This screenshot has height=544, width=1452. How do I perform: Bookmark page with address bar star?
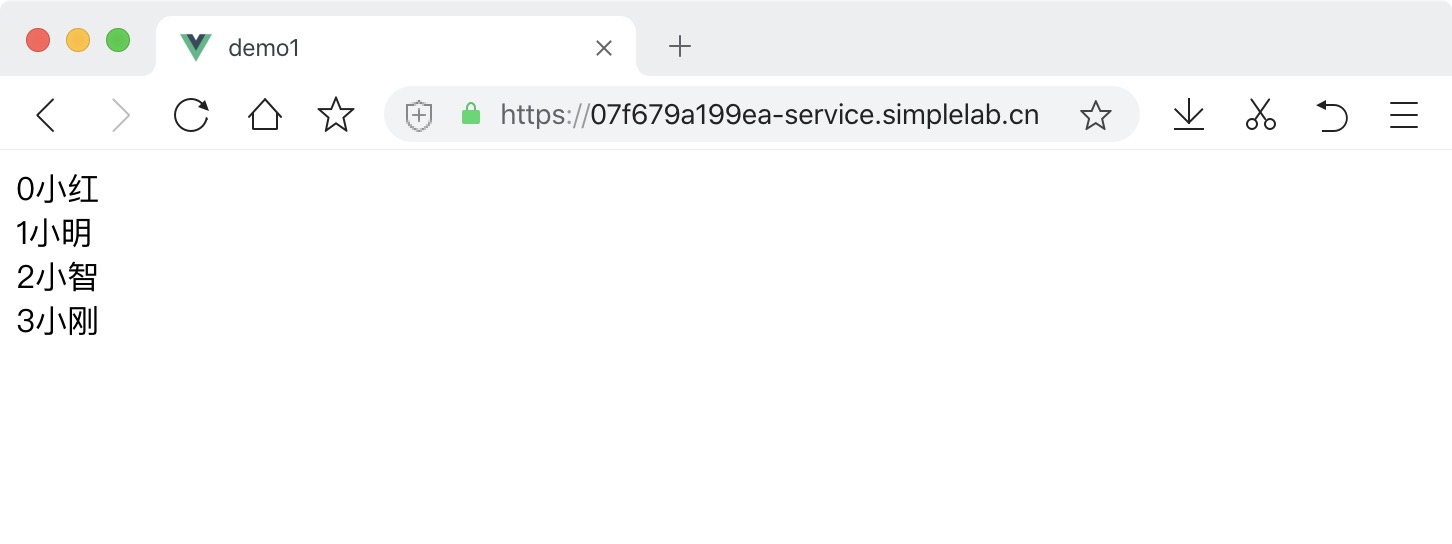[x=1096, y=116]
